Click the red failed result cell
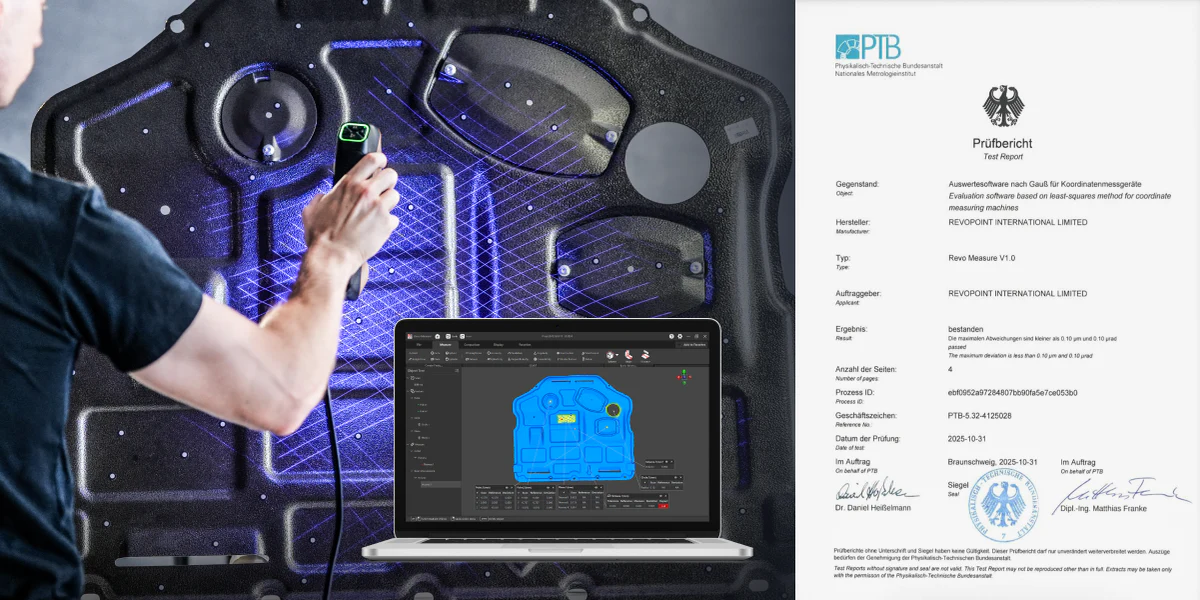This screenshot has height=600, width=1200. 661,506
